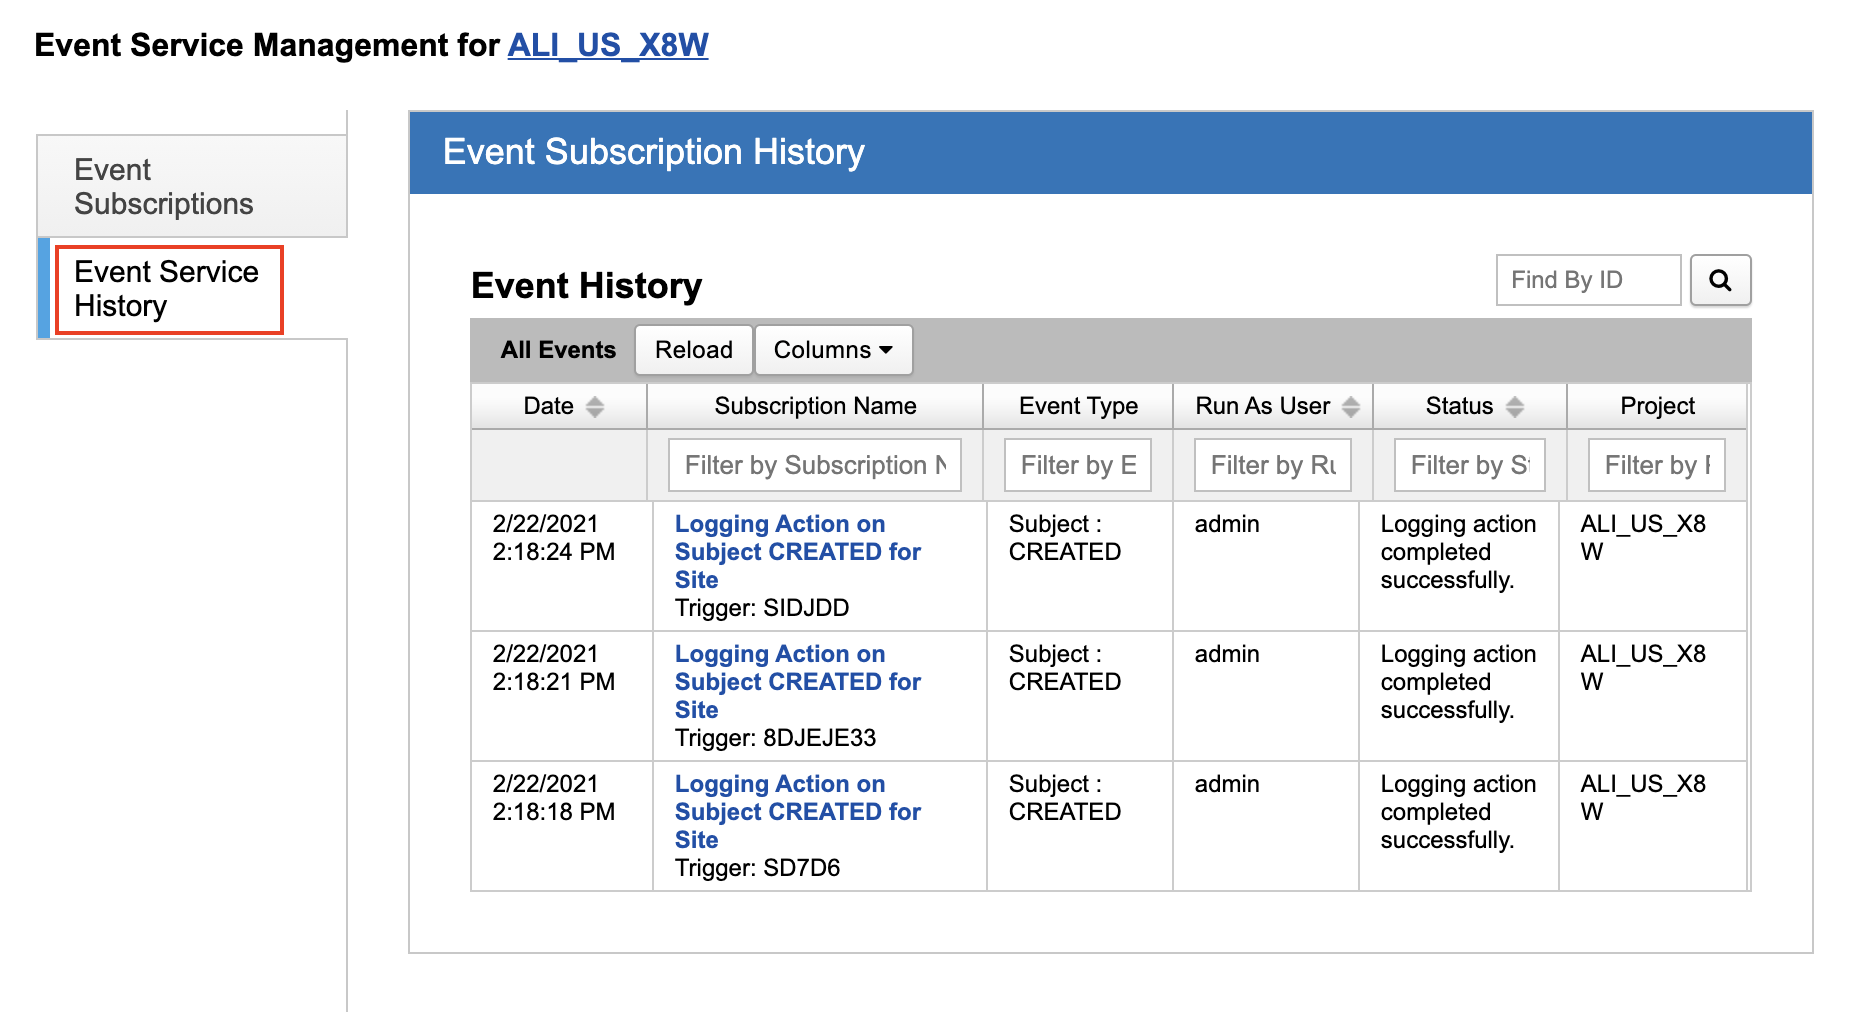Open subscription link for trigger SD7D6
This screenshot has width=1862, height=1012.
pyautogui.click(x=797, y=811)
